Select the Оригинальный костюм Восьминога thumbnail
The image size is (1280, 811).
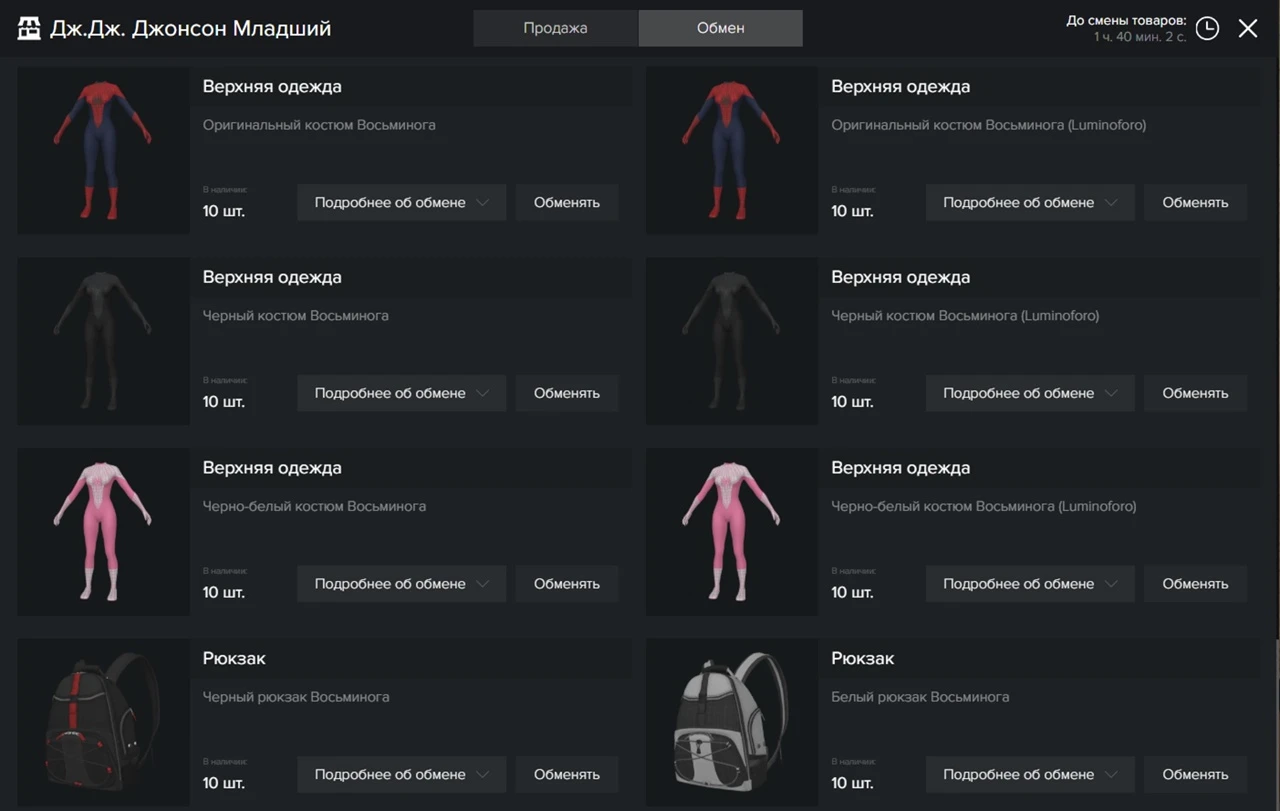(x=103, y=151)
